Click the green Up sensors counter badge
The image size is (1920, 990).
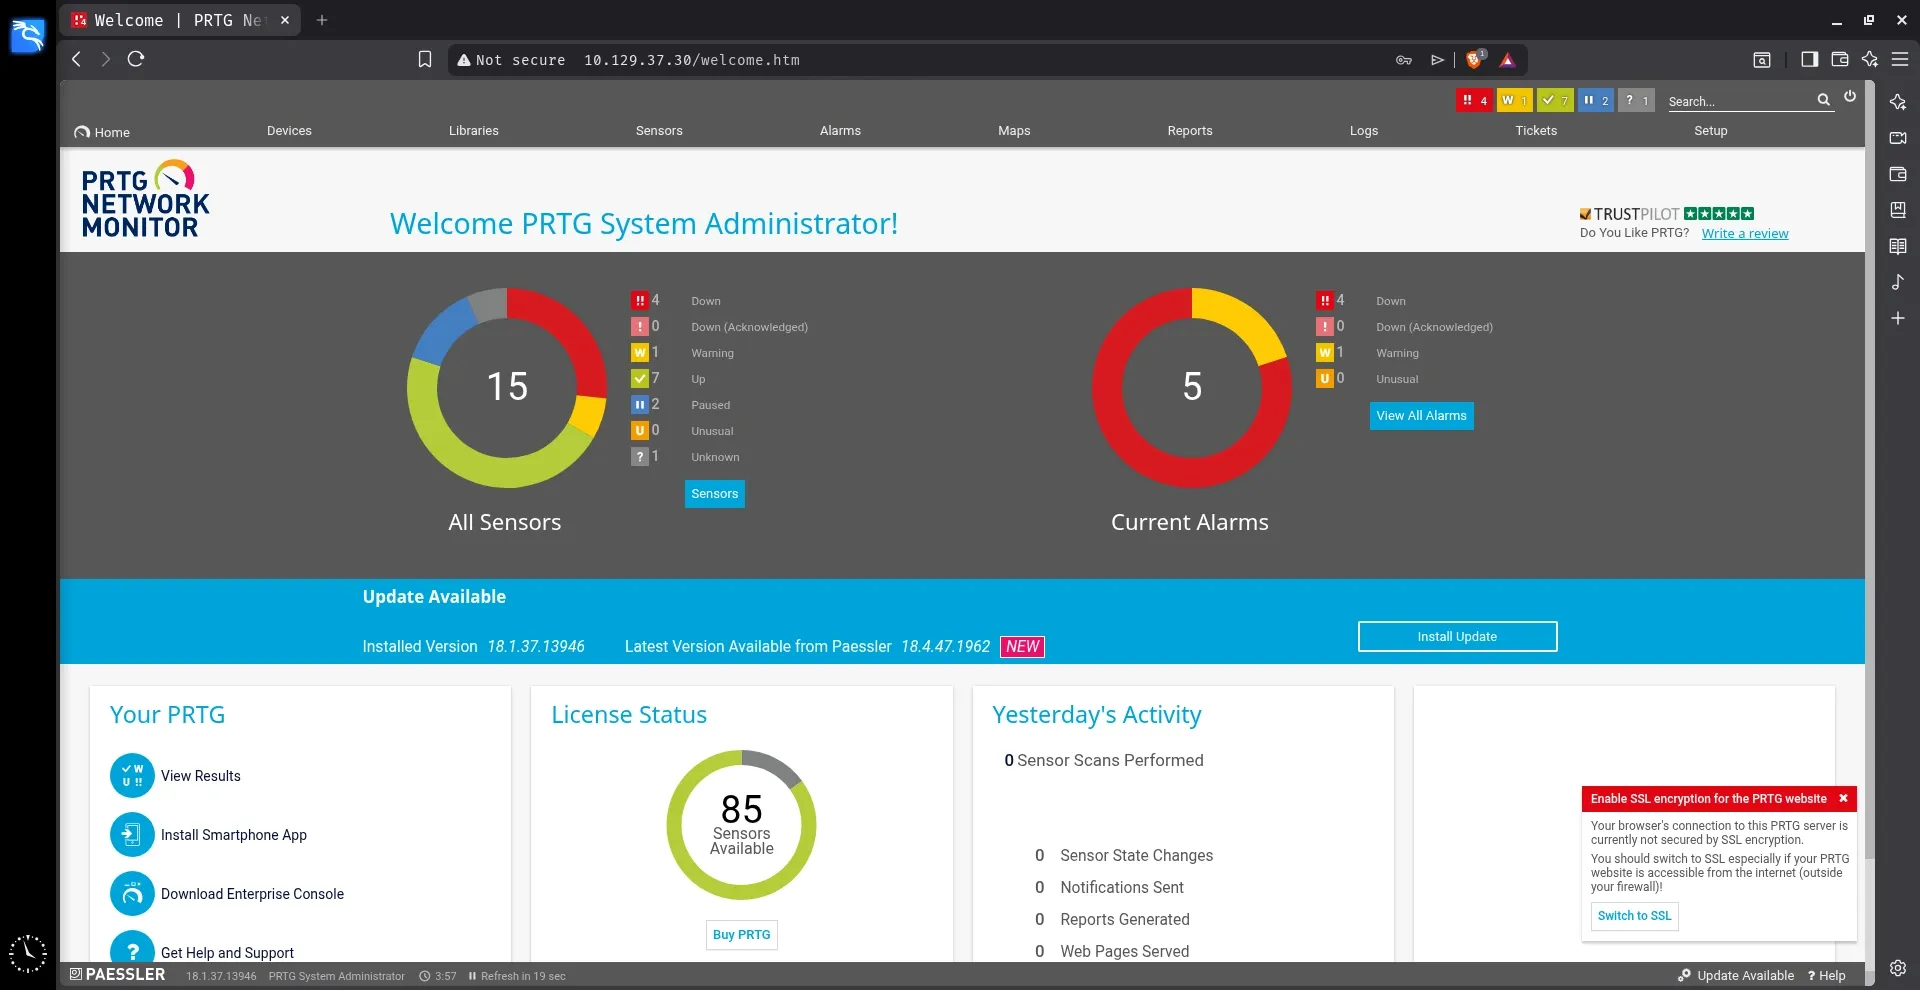click(1555, 100)
